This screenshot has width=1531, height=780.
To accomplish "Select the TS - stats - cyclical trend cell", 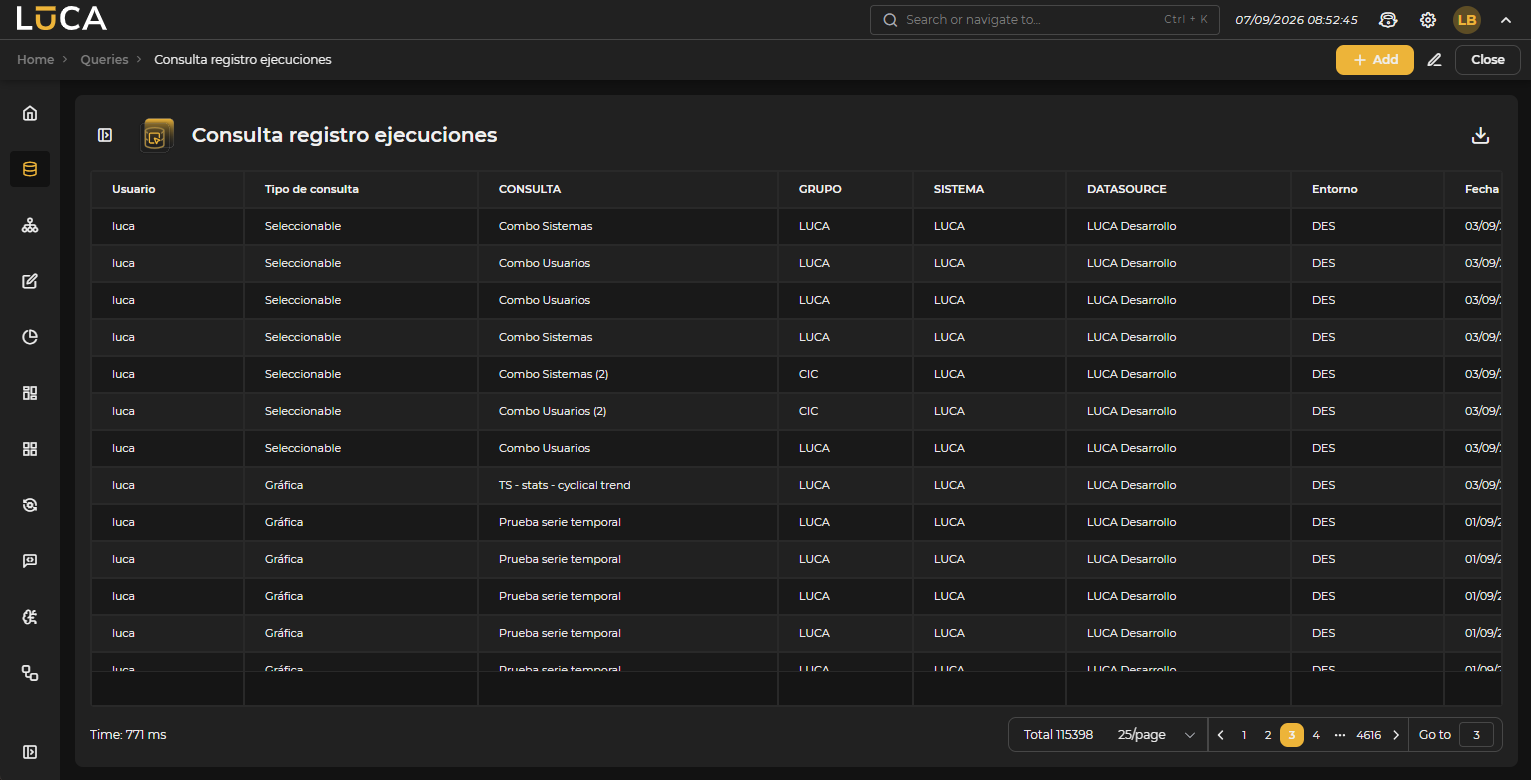I will (x=628, y=485).
